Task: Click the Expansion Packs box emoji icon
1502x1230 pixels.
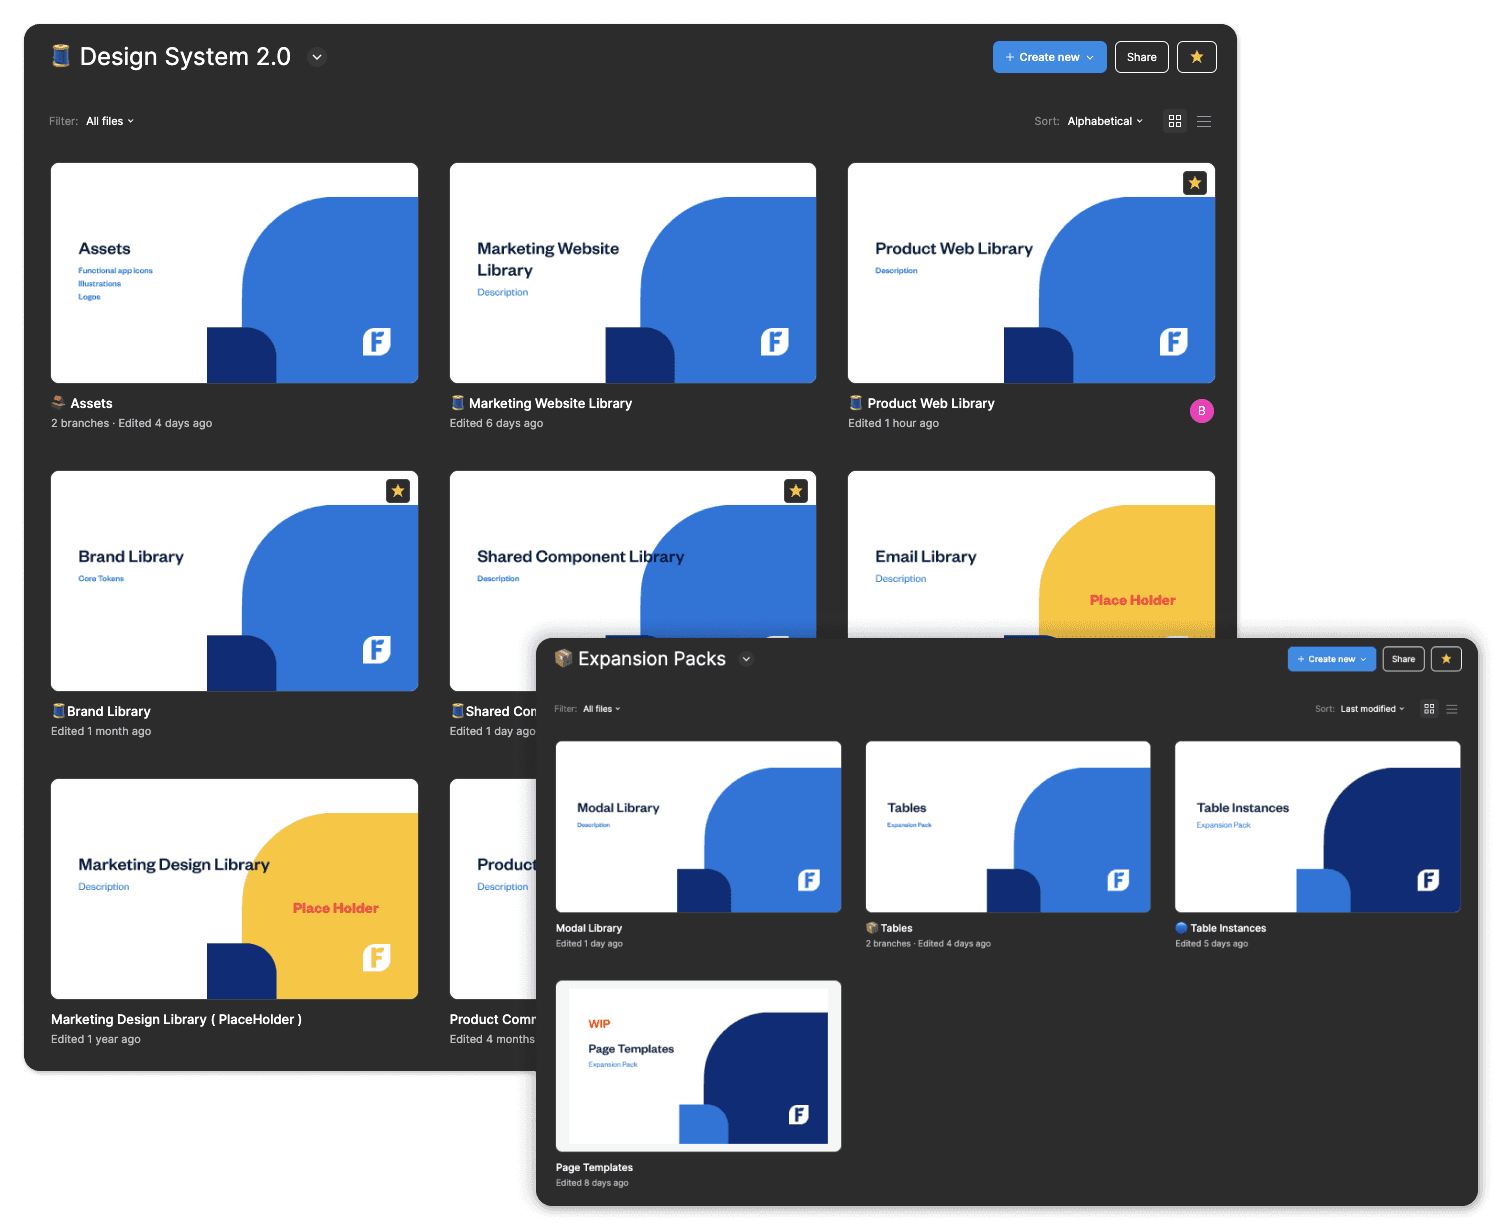Action: tap(564, 658)
